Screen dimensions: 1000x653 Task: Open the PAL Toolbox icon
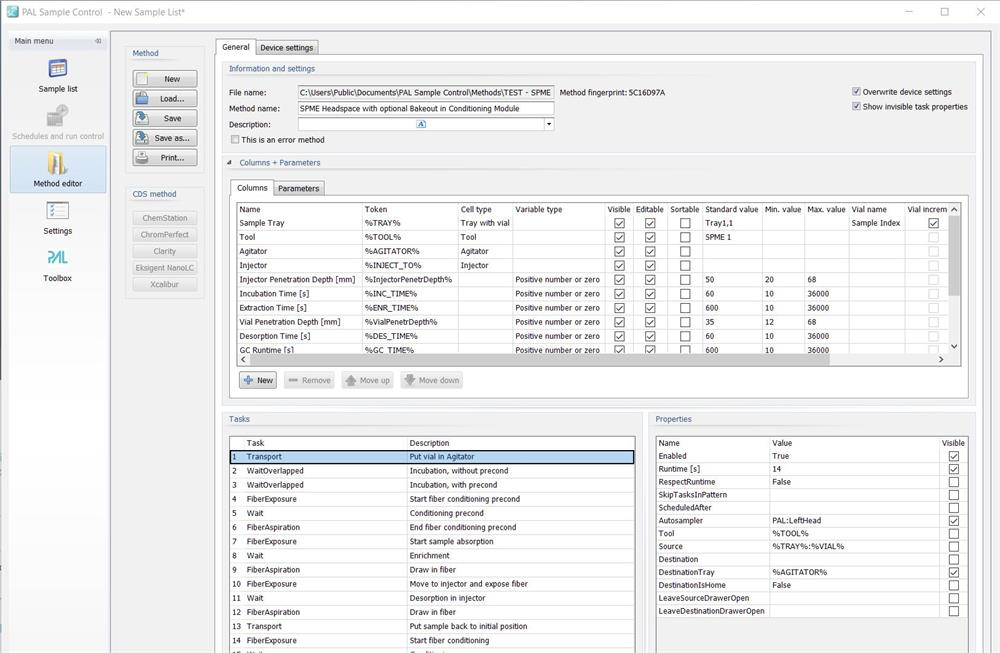click(58, 264)
